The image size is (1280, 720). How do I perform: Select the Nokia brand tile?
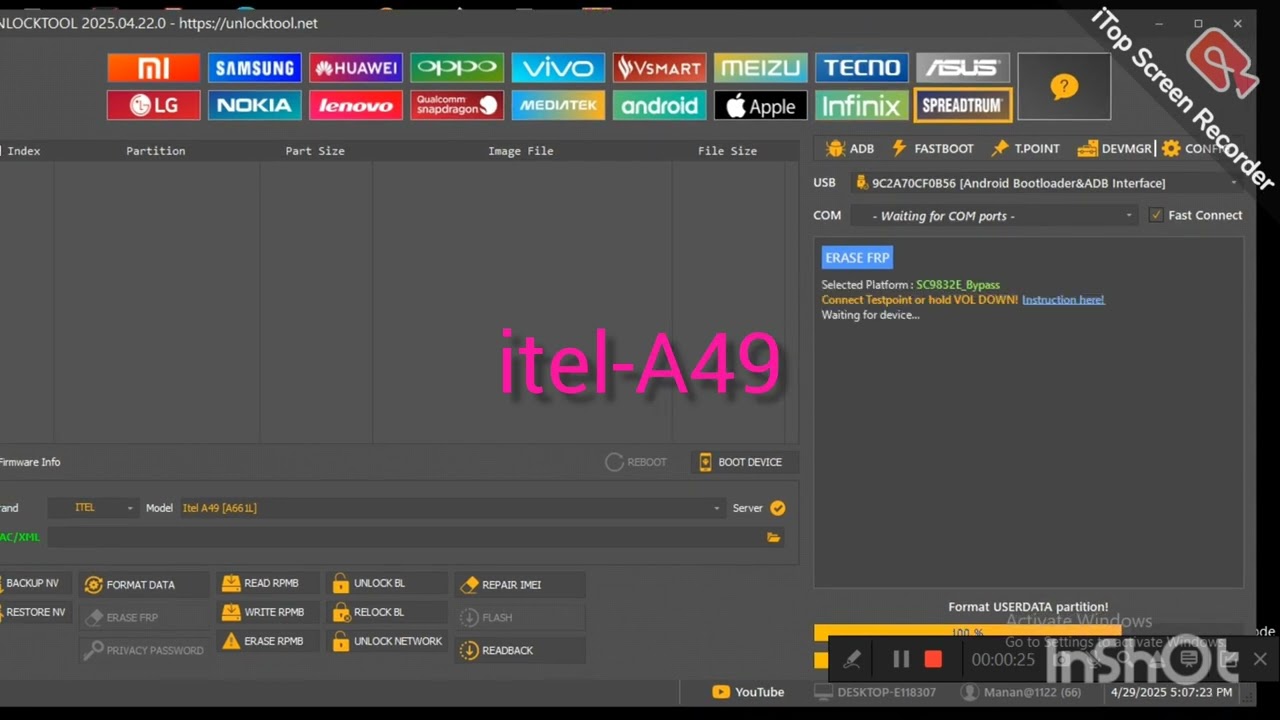pyautogui.click(x=254, y=105)
